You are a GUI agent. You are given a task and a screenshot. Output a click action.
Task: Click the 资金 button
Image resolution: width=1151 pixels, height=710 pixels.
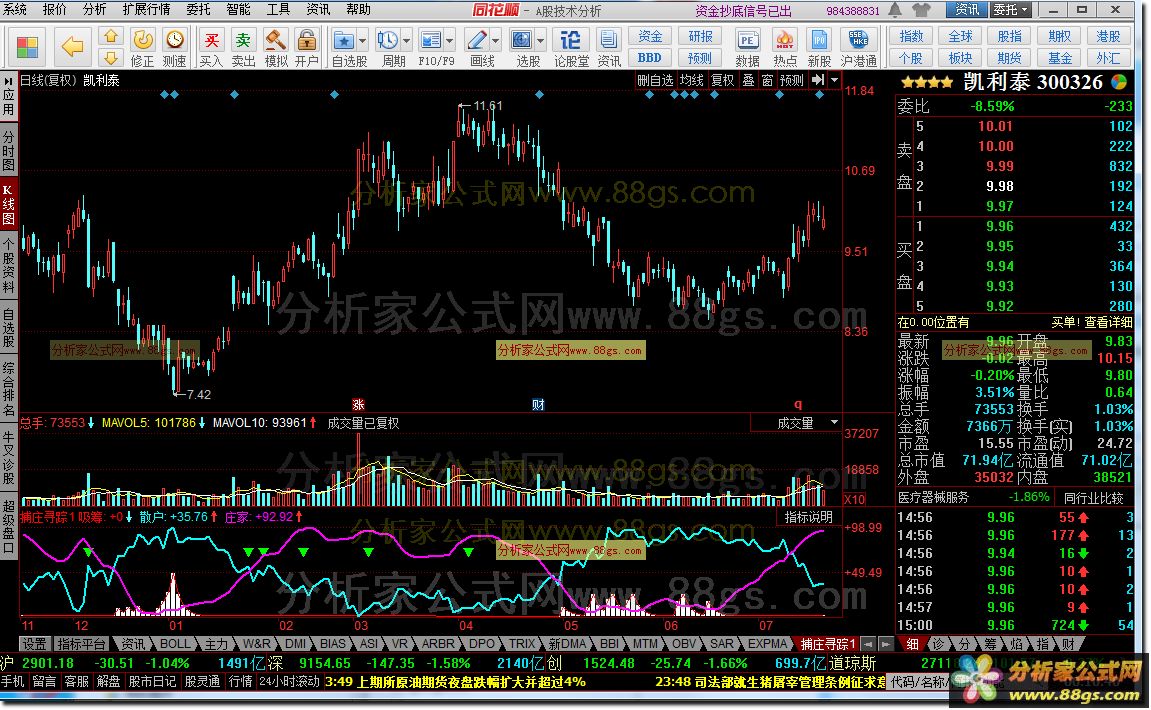(x=650, y=37)
